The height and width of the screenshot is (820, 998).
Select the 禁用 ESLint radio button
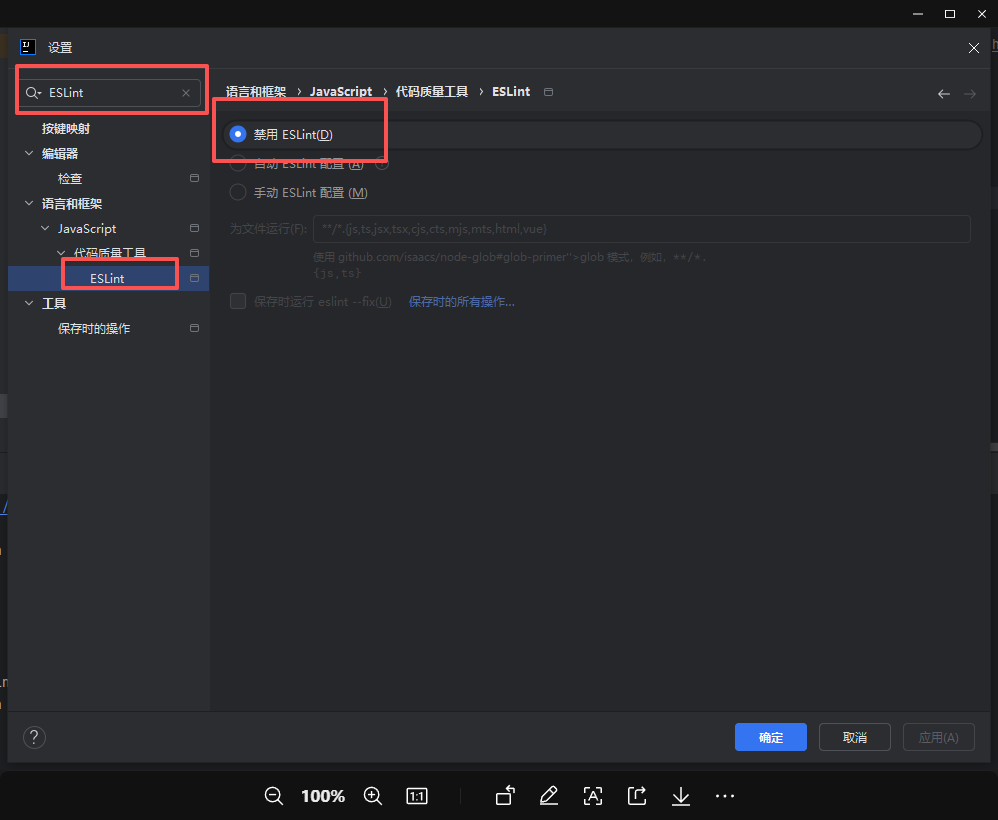(x=238, y=135)
